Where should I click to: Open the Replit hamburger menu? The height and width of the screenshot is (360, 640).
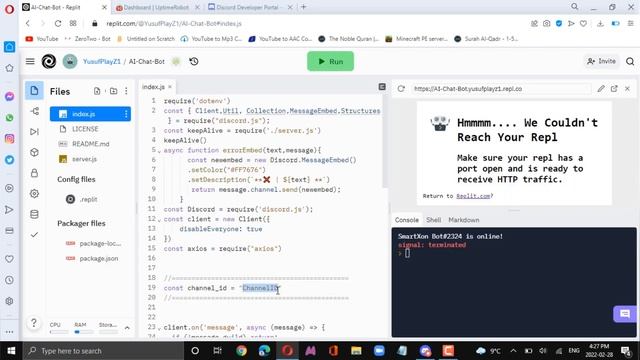click(x=30, y=61)
